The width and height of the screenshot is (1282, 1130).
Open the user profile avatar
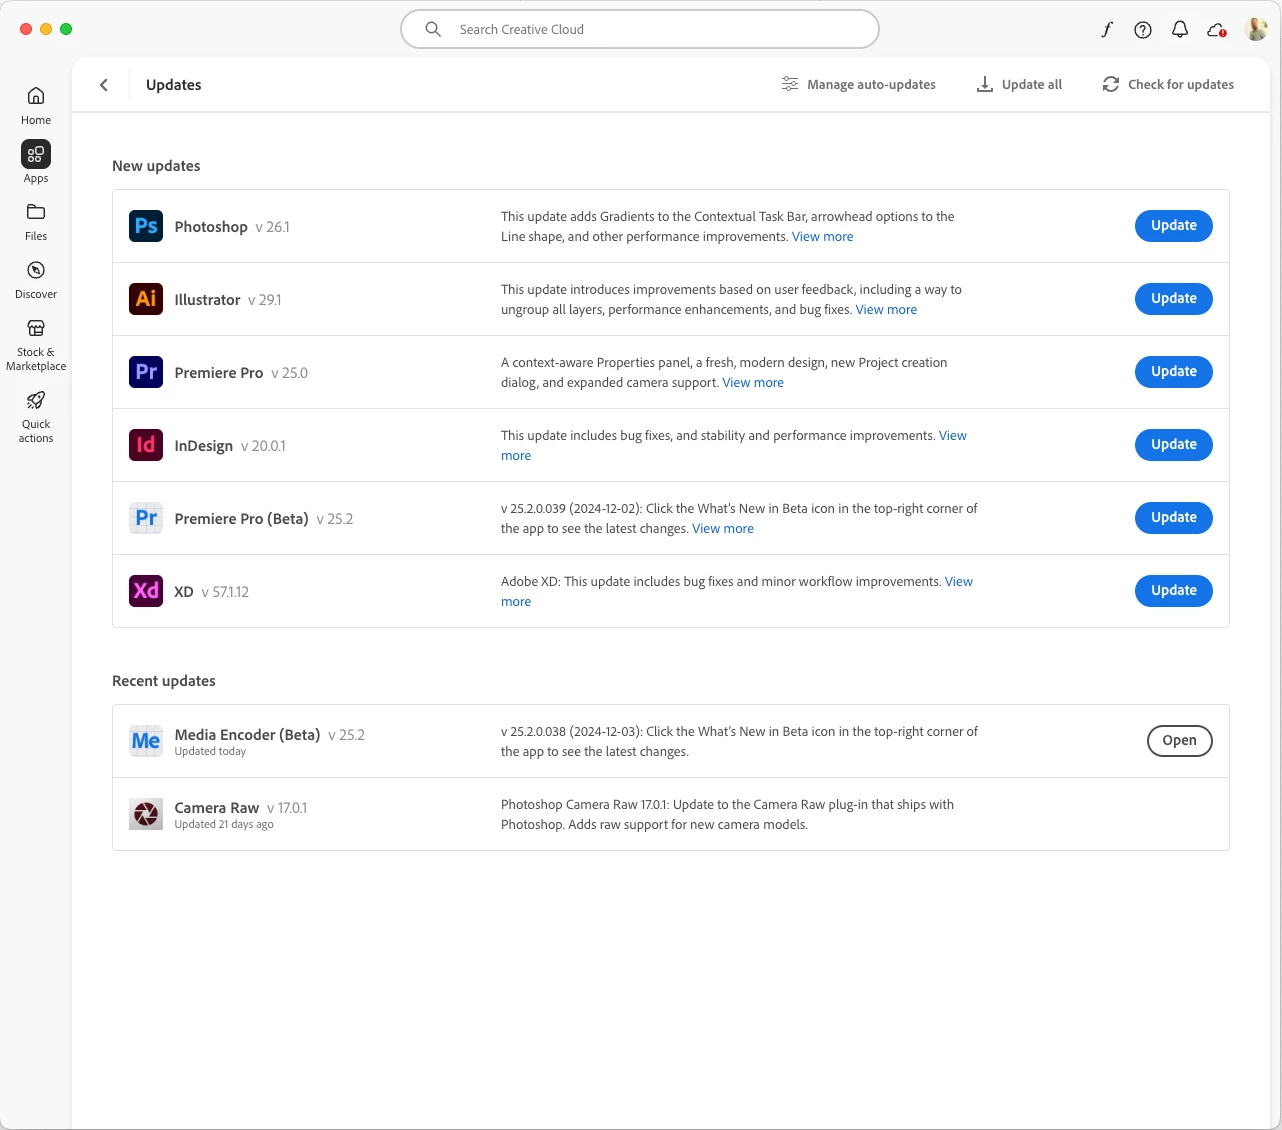[1256, 29]
